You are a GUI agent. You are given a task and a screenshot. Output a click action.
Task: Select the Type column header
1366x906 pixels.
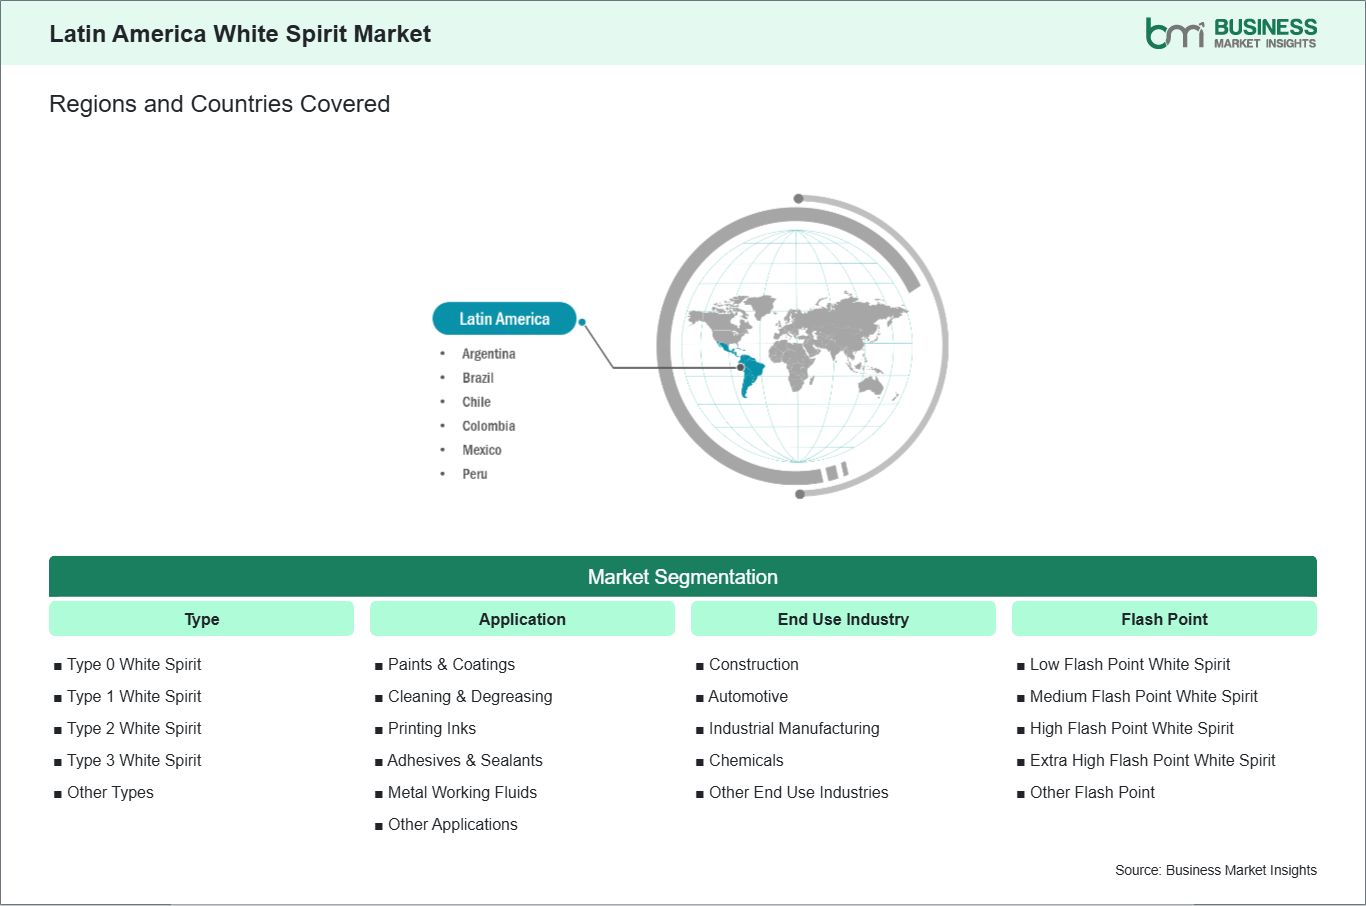(201, 619)
